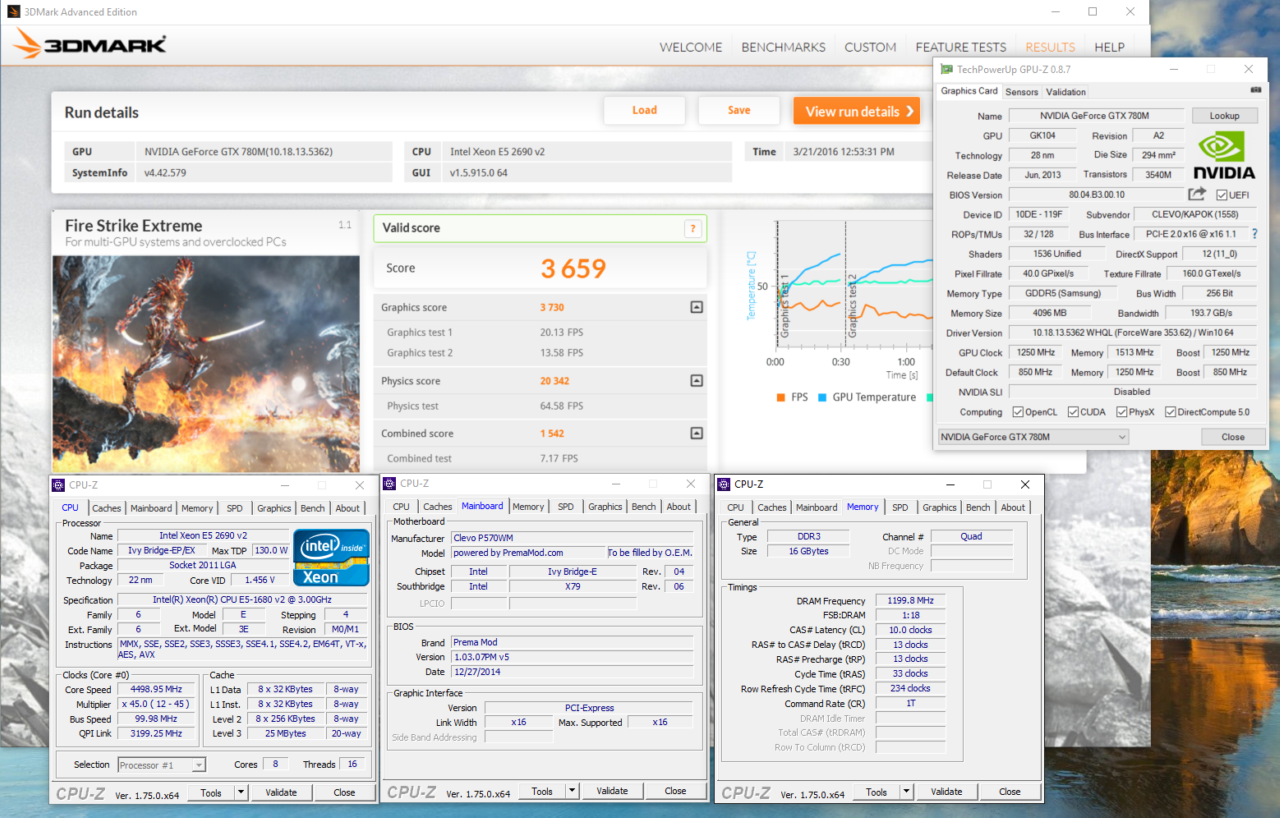
Task: Click the overall score value 3 659
Action: pyautogui.click(x=573, y=268)
